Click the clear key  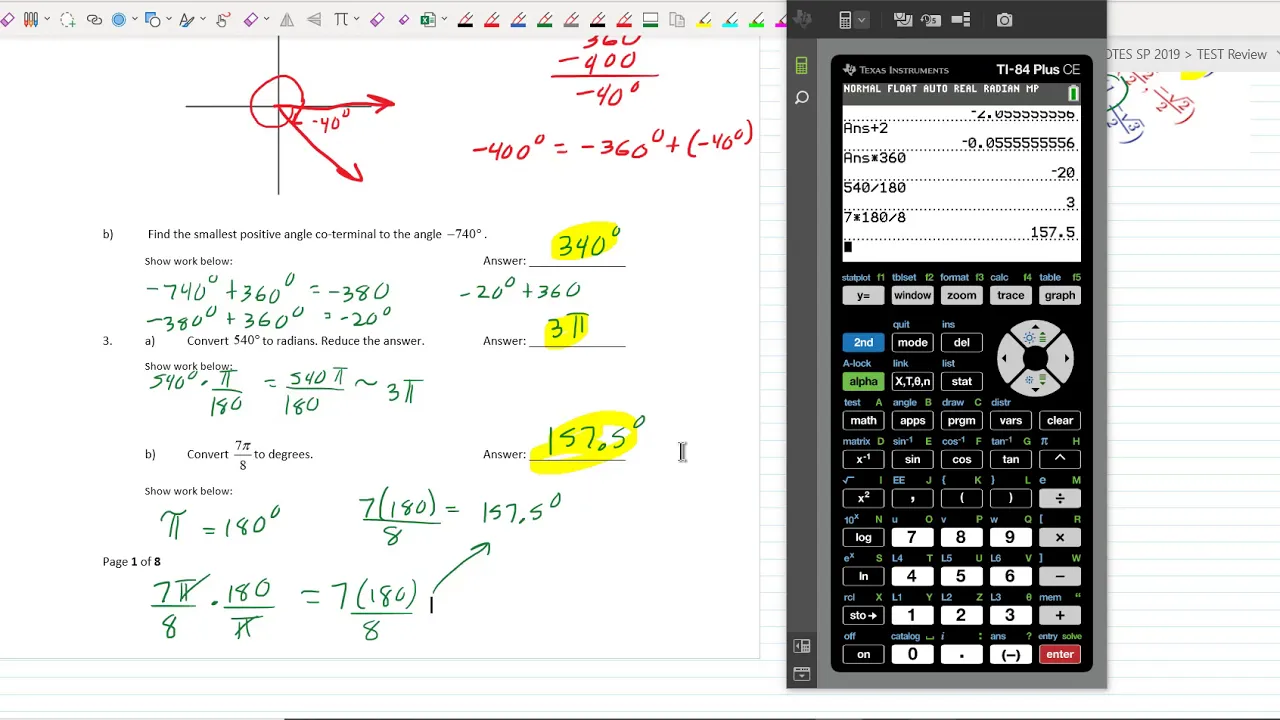coord(1059,420)
